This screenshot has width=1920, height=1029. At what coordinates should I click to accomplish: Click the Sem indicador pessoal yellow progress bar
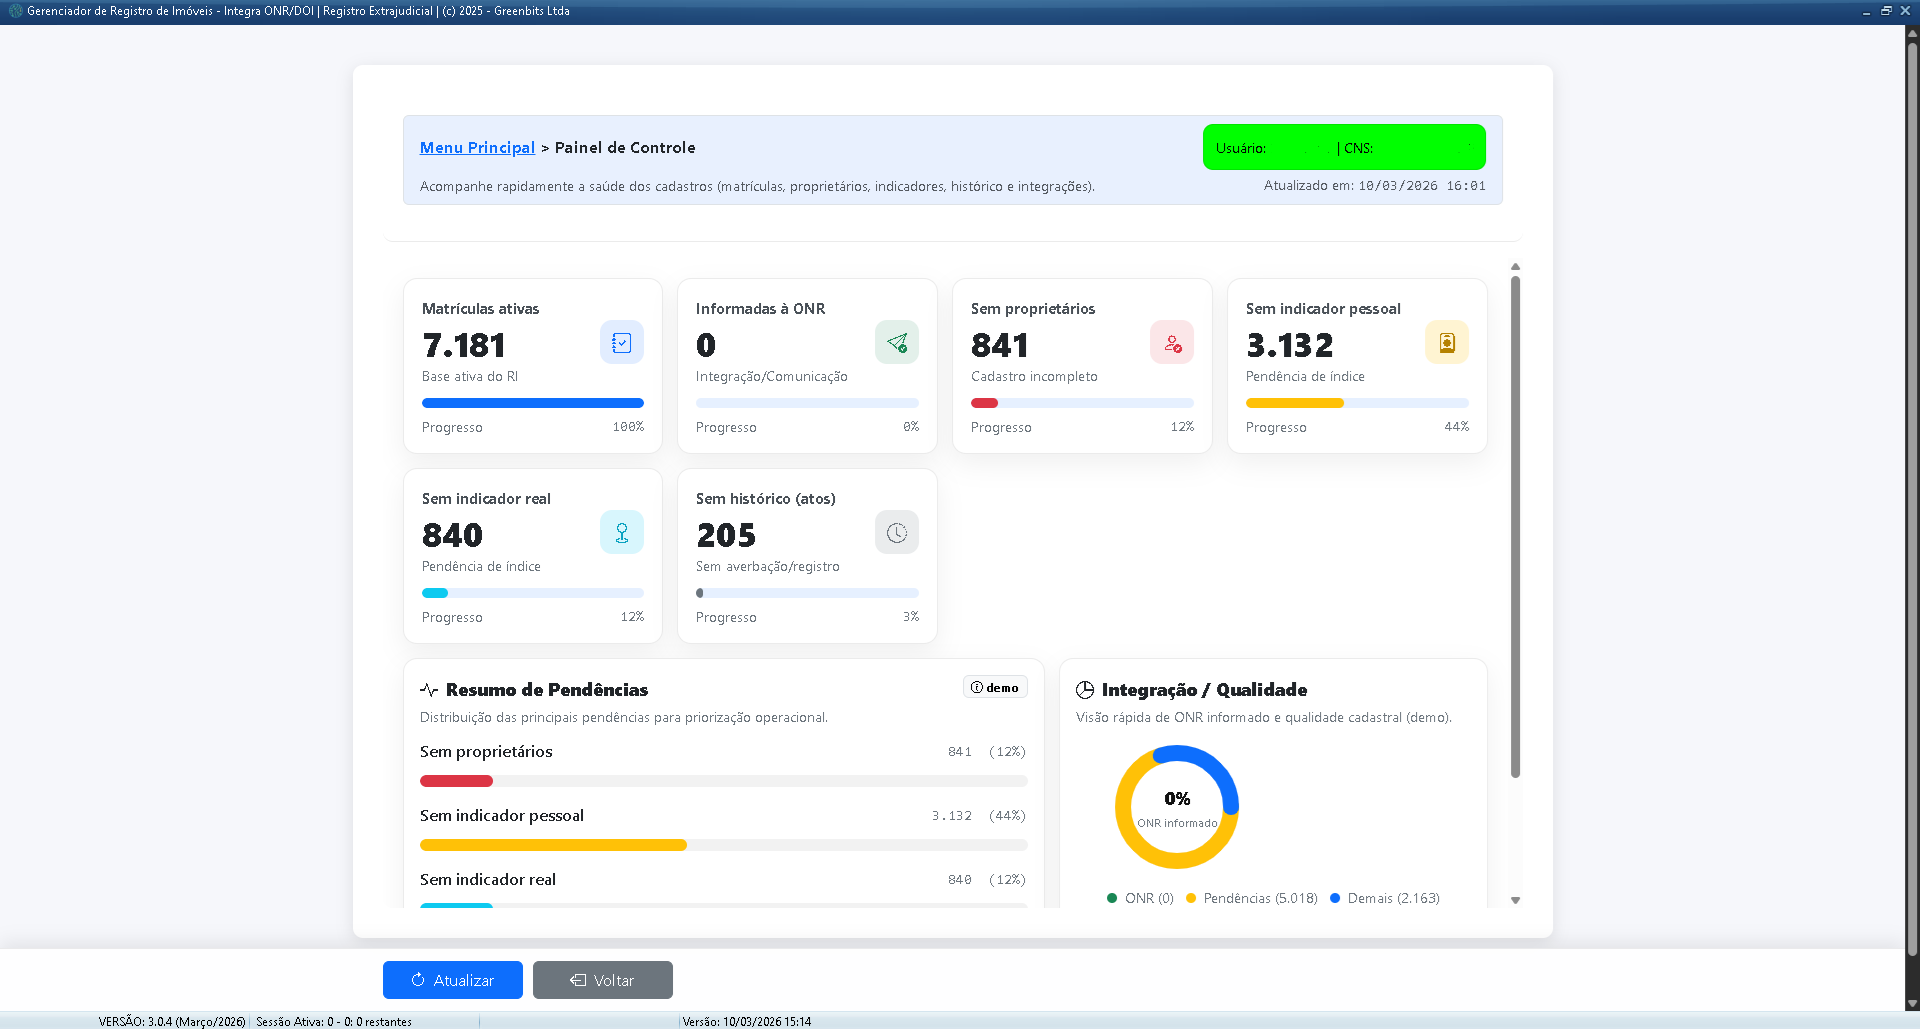pos(1294,403)
